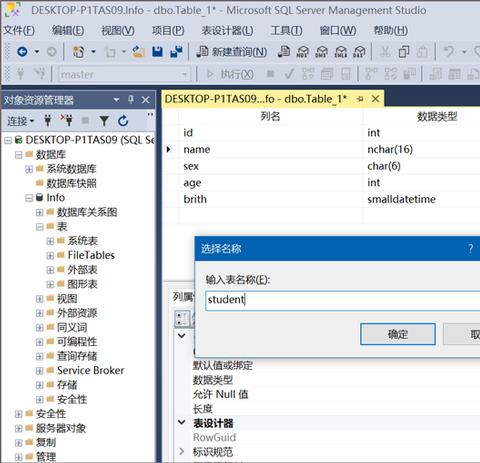
Task: Open the 编辑(E) menu
Action: 68,31
